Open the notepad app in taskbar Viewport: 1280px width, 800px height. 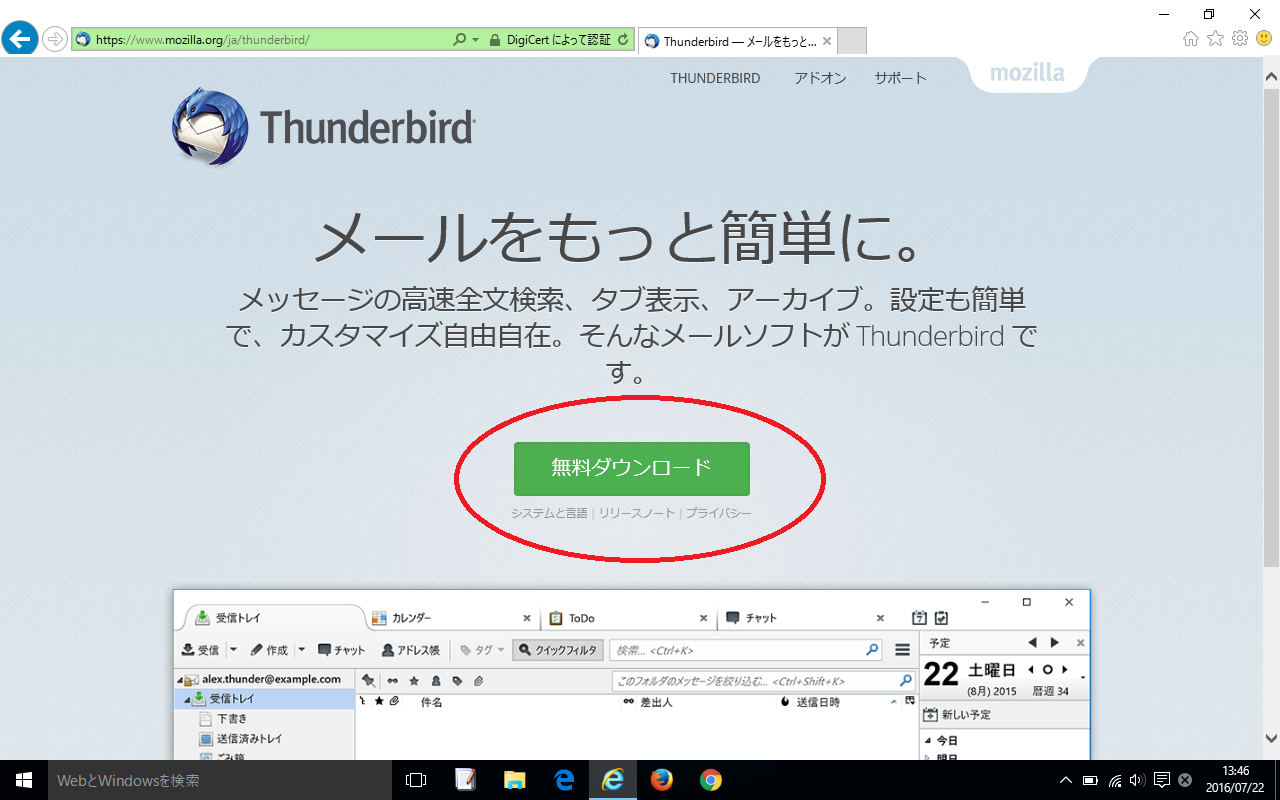(x=465, y=780)
